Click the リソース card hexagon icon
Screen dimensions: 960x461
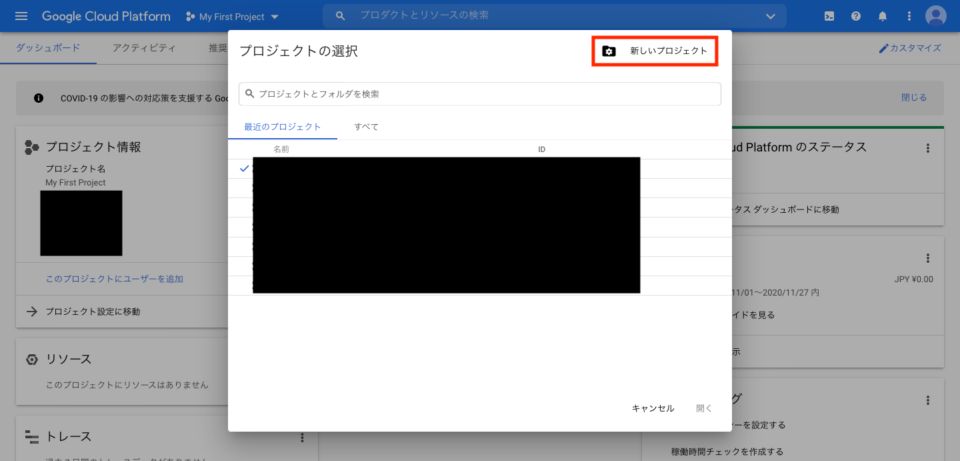tap(32, 359)
